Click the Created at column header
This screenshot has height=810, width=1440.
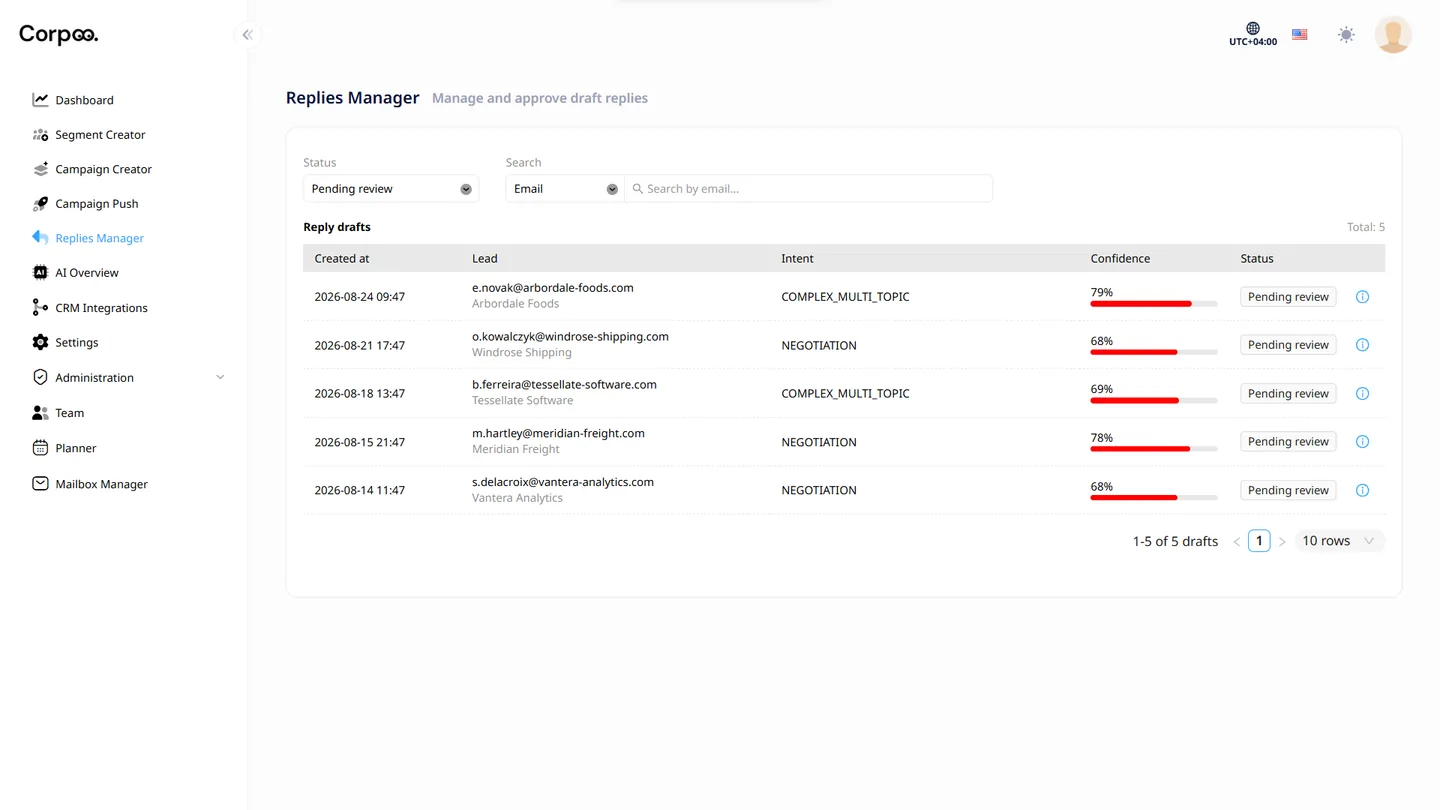(342, 258)
